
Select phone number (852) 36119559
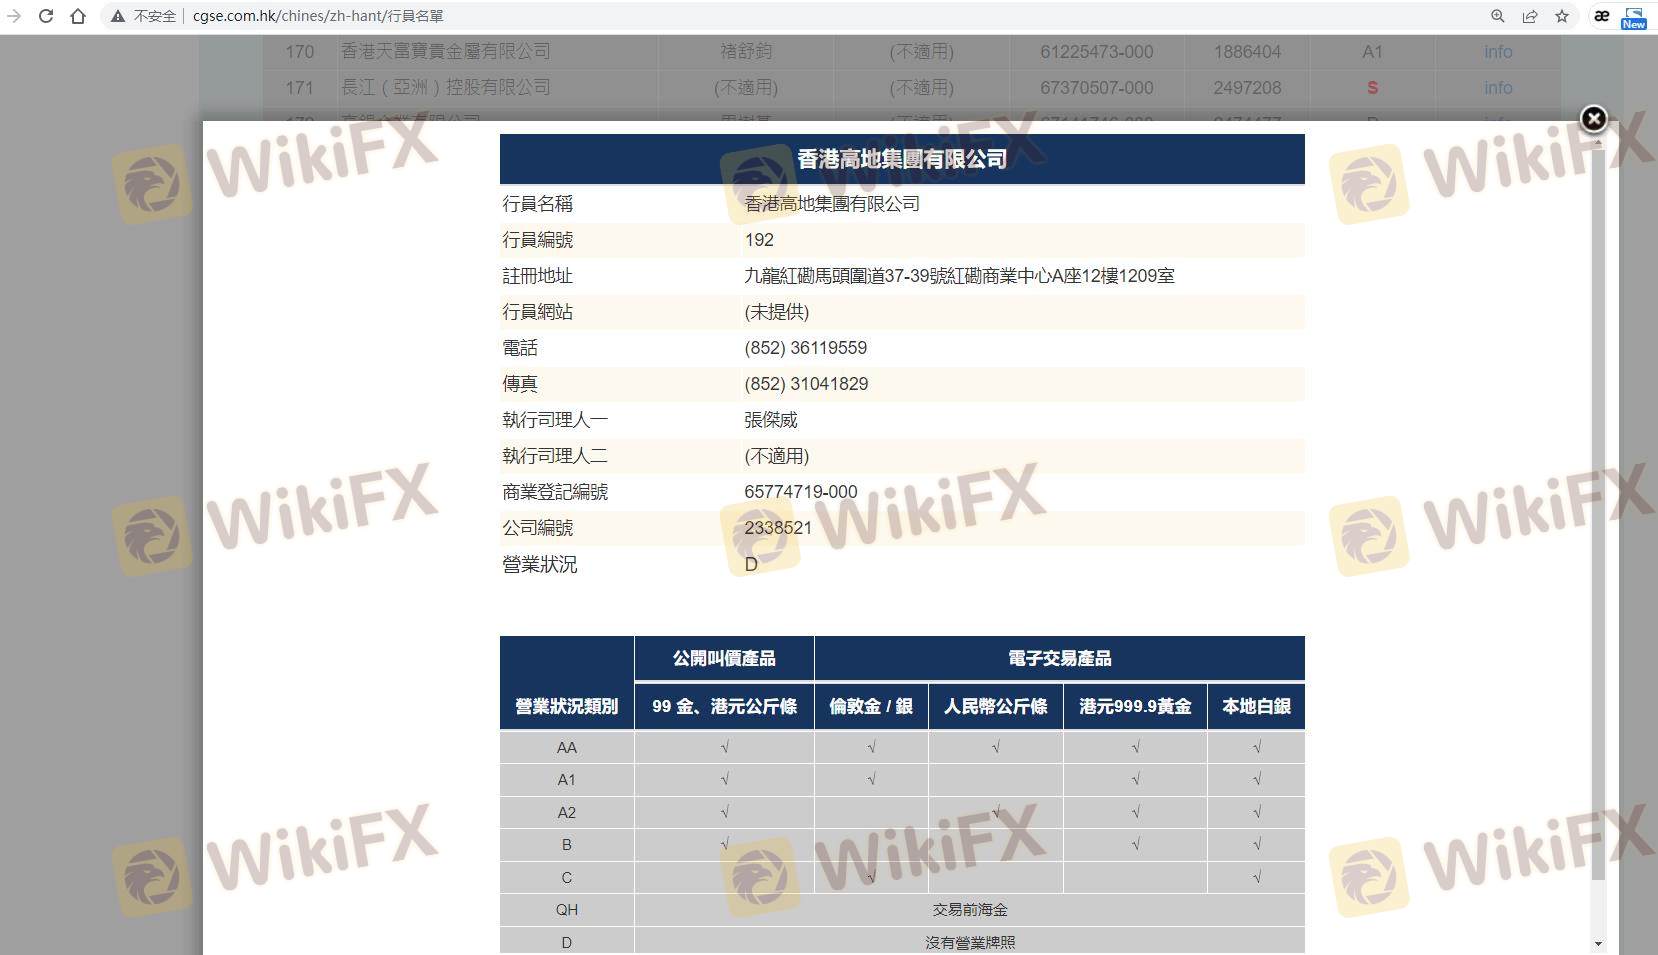point(806,348)
